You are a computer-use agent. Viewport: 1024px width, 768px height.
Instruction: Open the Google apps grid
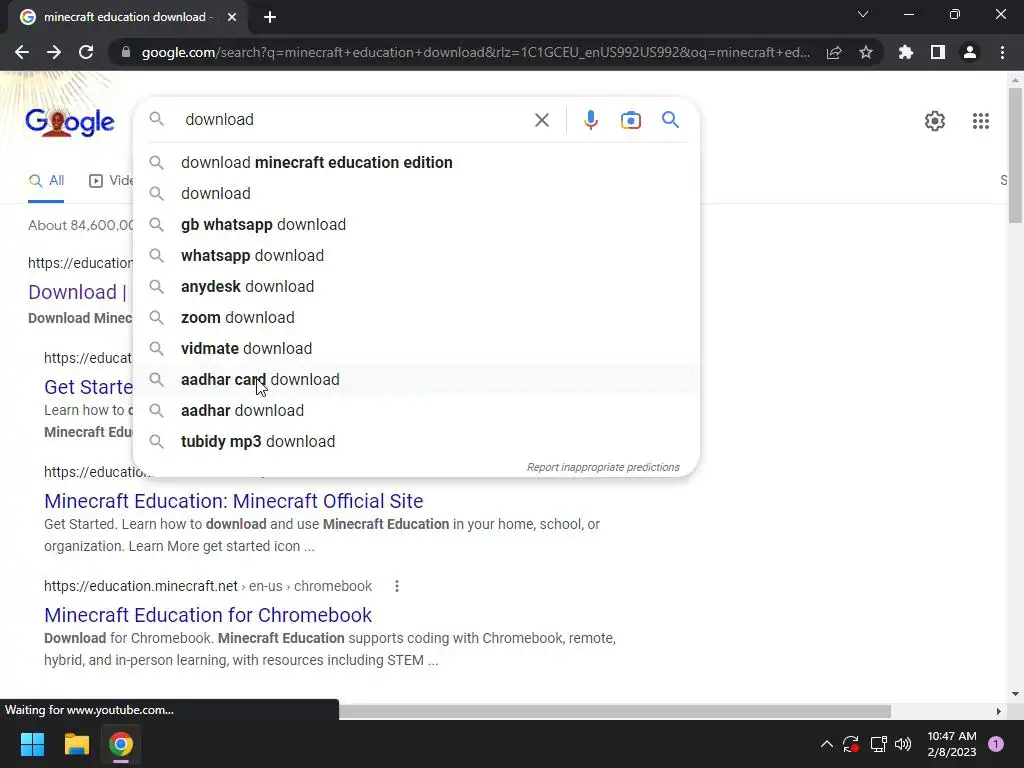[980, 121]
